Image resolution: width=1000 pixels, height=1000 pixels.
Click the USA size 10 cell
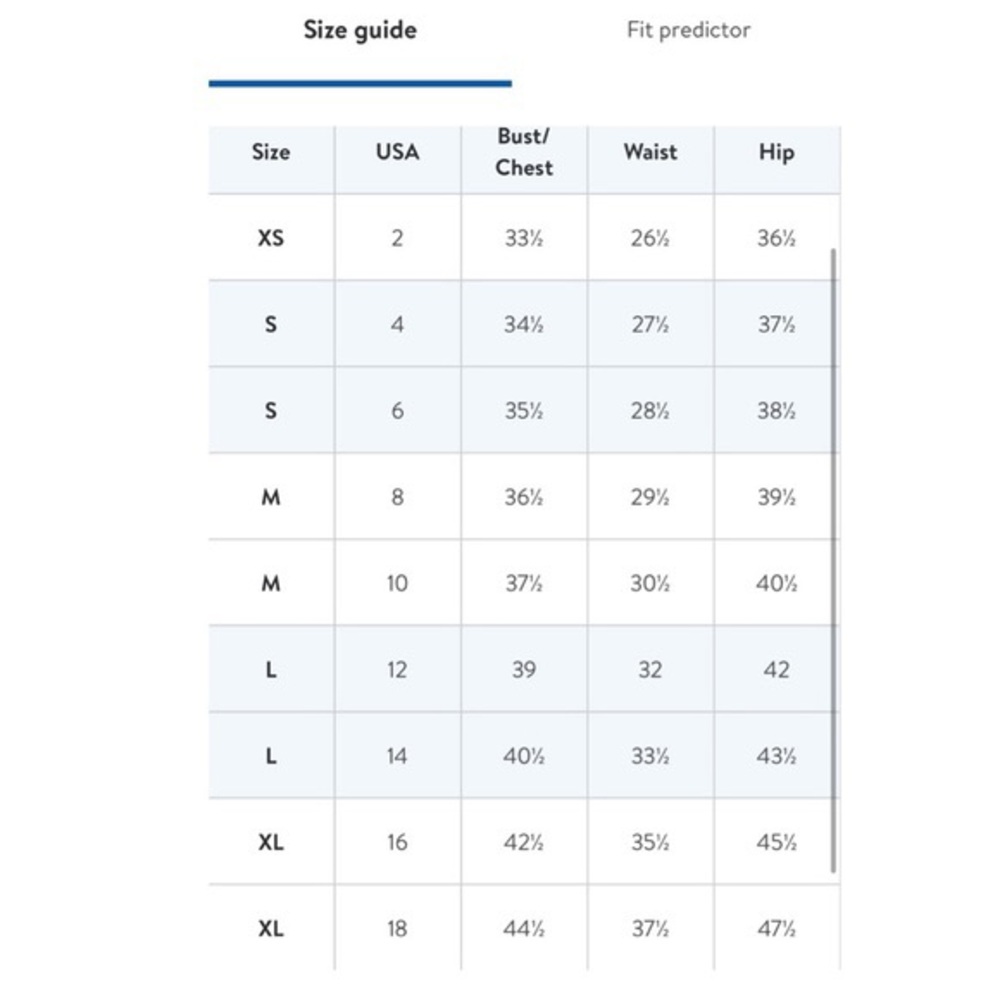(x=397, y=583)
